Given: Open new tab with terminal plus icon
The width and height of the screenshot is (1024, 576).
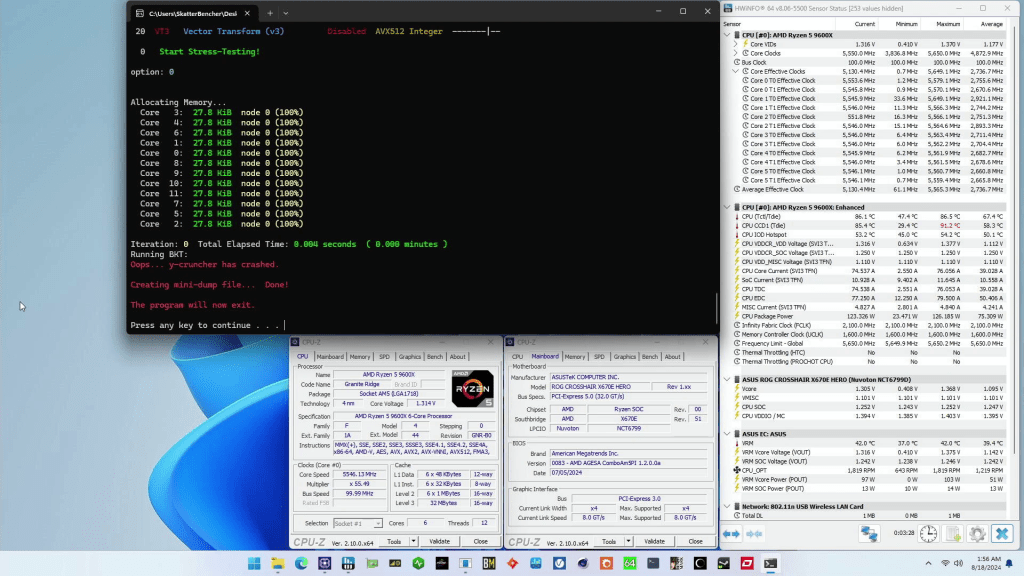Looking at the screenshot, I should pyautogui.click(x=270, y=13).
